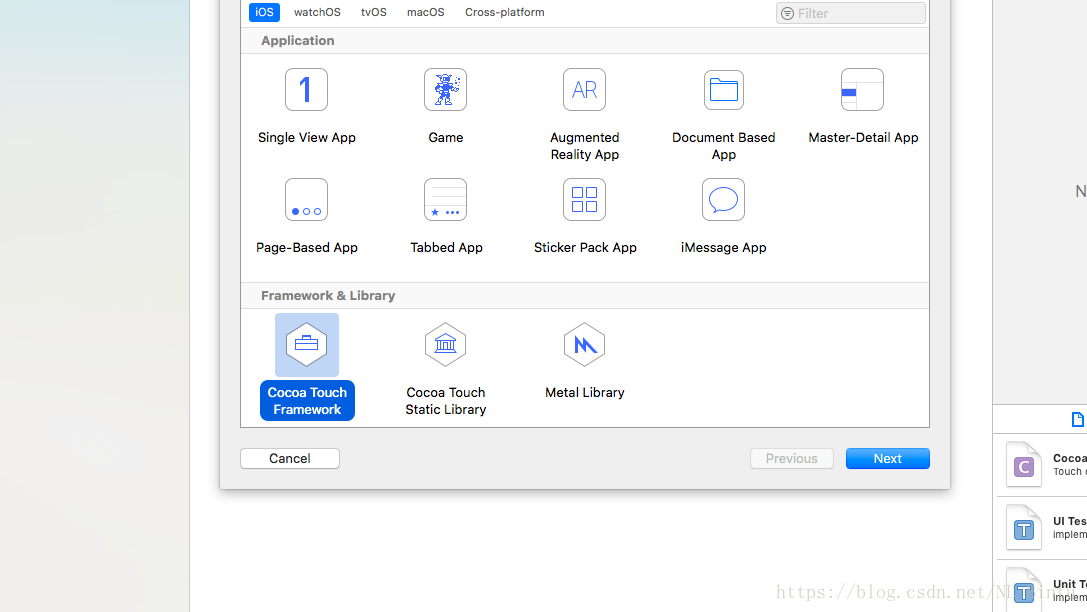The height and width of the screenshot is (612, 1087).
Task: Pick the Augmented Reality App icon
Action: pyautogui.click(x=584, y=89)
